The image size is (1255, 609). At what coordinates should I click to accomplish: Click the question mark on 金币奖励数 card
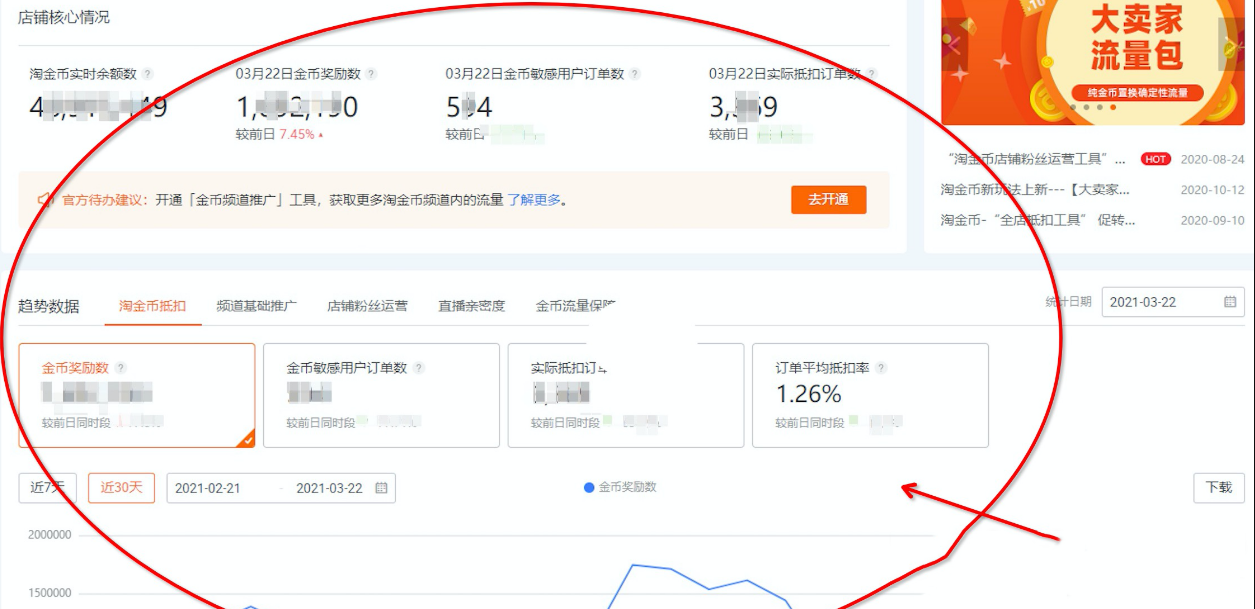[x=121, y=367]
